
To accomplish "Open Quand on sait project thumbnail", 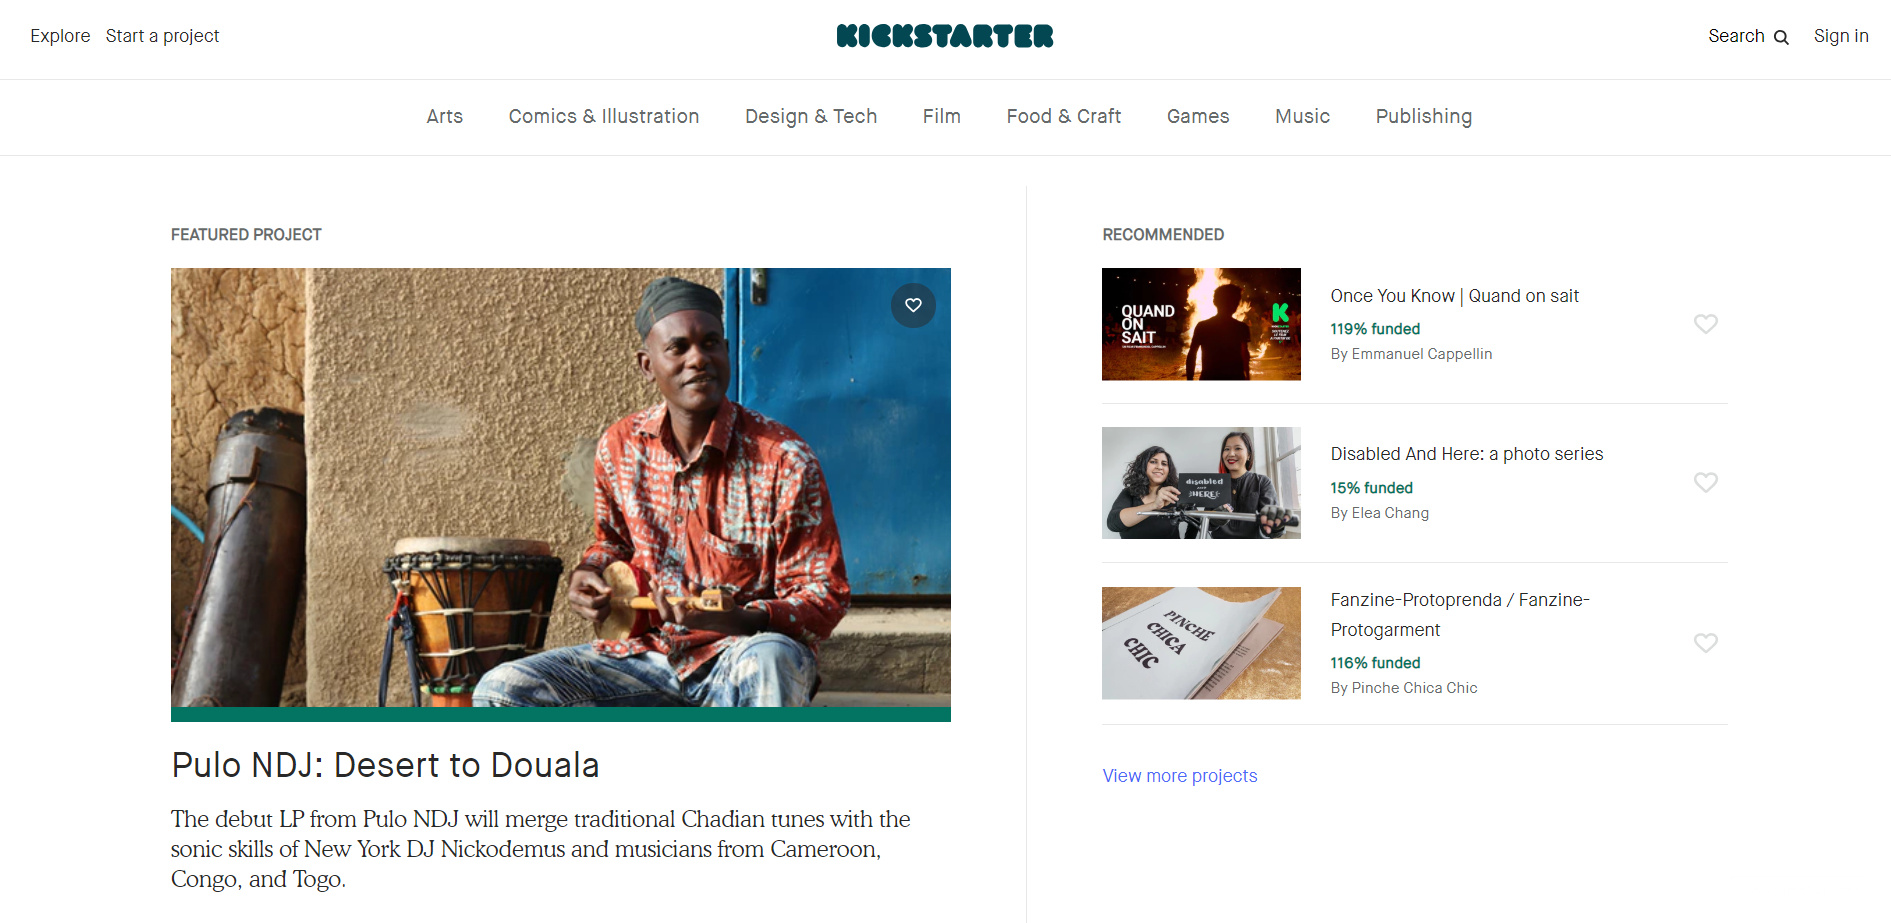I will click(x=1201, y=324).
